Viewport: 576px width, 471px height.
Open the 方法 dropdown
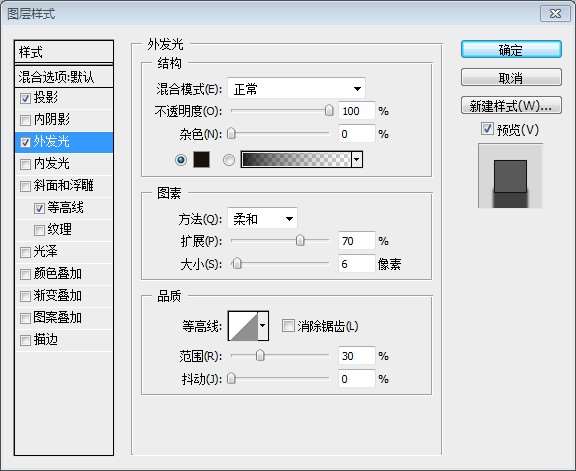tap(262, 219)
